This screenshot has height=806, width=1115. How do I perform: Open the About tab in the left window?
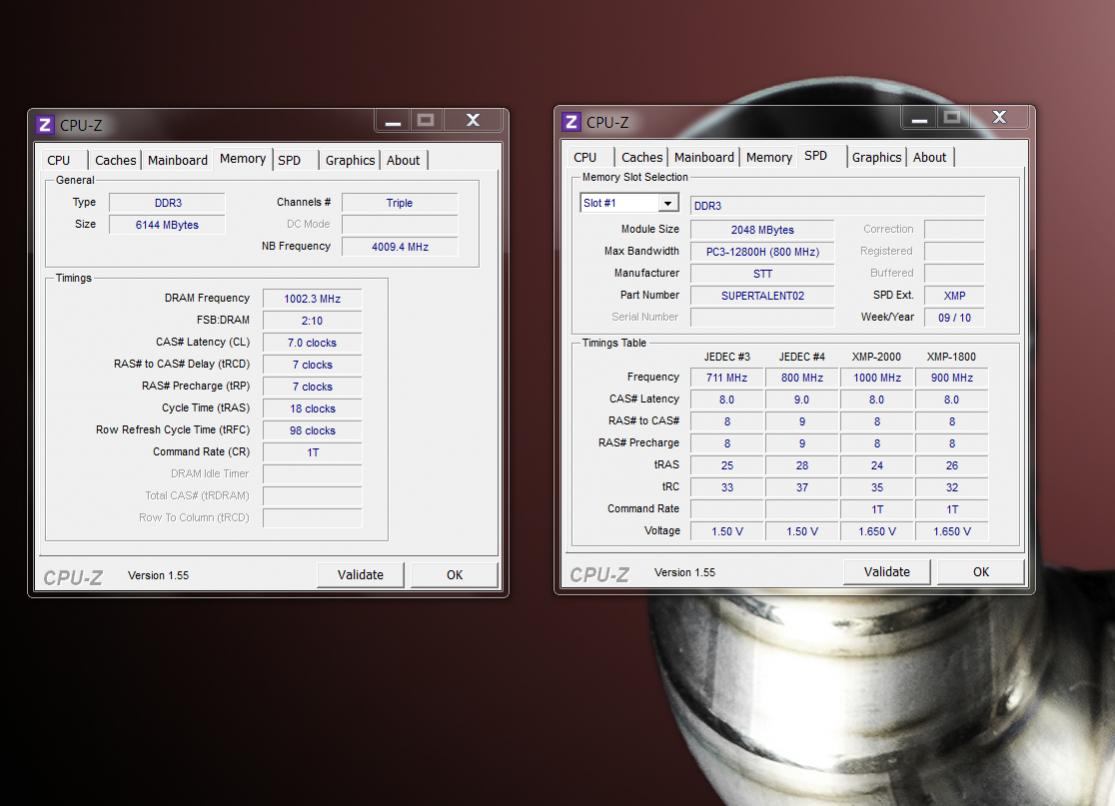(403, 160)
